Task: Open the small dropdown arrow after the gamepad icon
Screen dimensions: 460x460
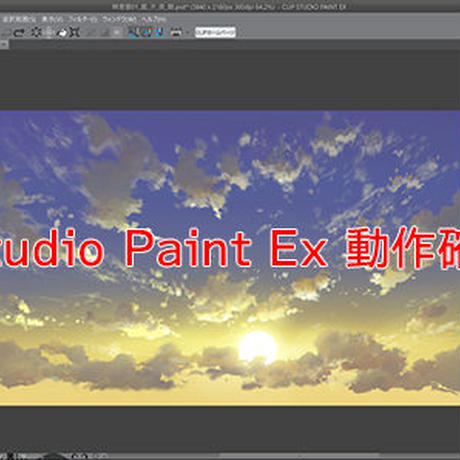Action: (x=187, y=32)
